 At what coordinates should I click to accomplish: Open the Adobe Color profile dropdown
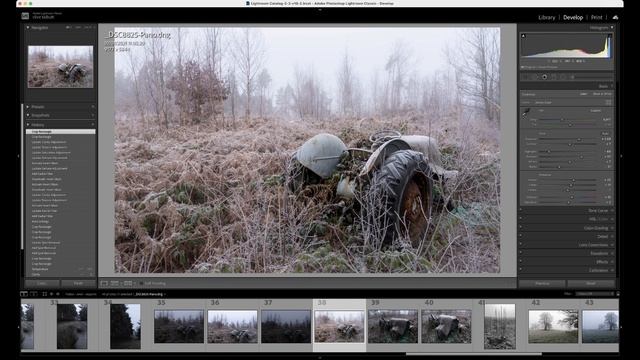[x=543, y=102]
